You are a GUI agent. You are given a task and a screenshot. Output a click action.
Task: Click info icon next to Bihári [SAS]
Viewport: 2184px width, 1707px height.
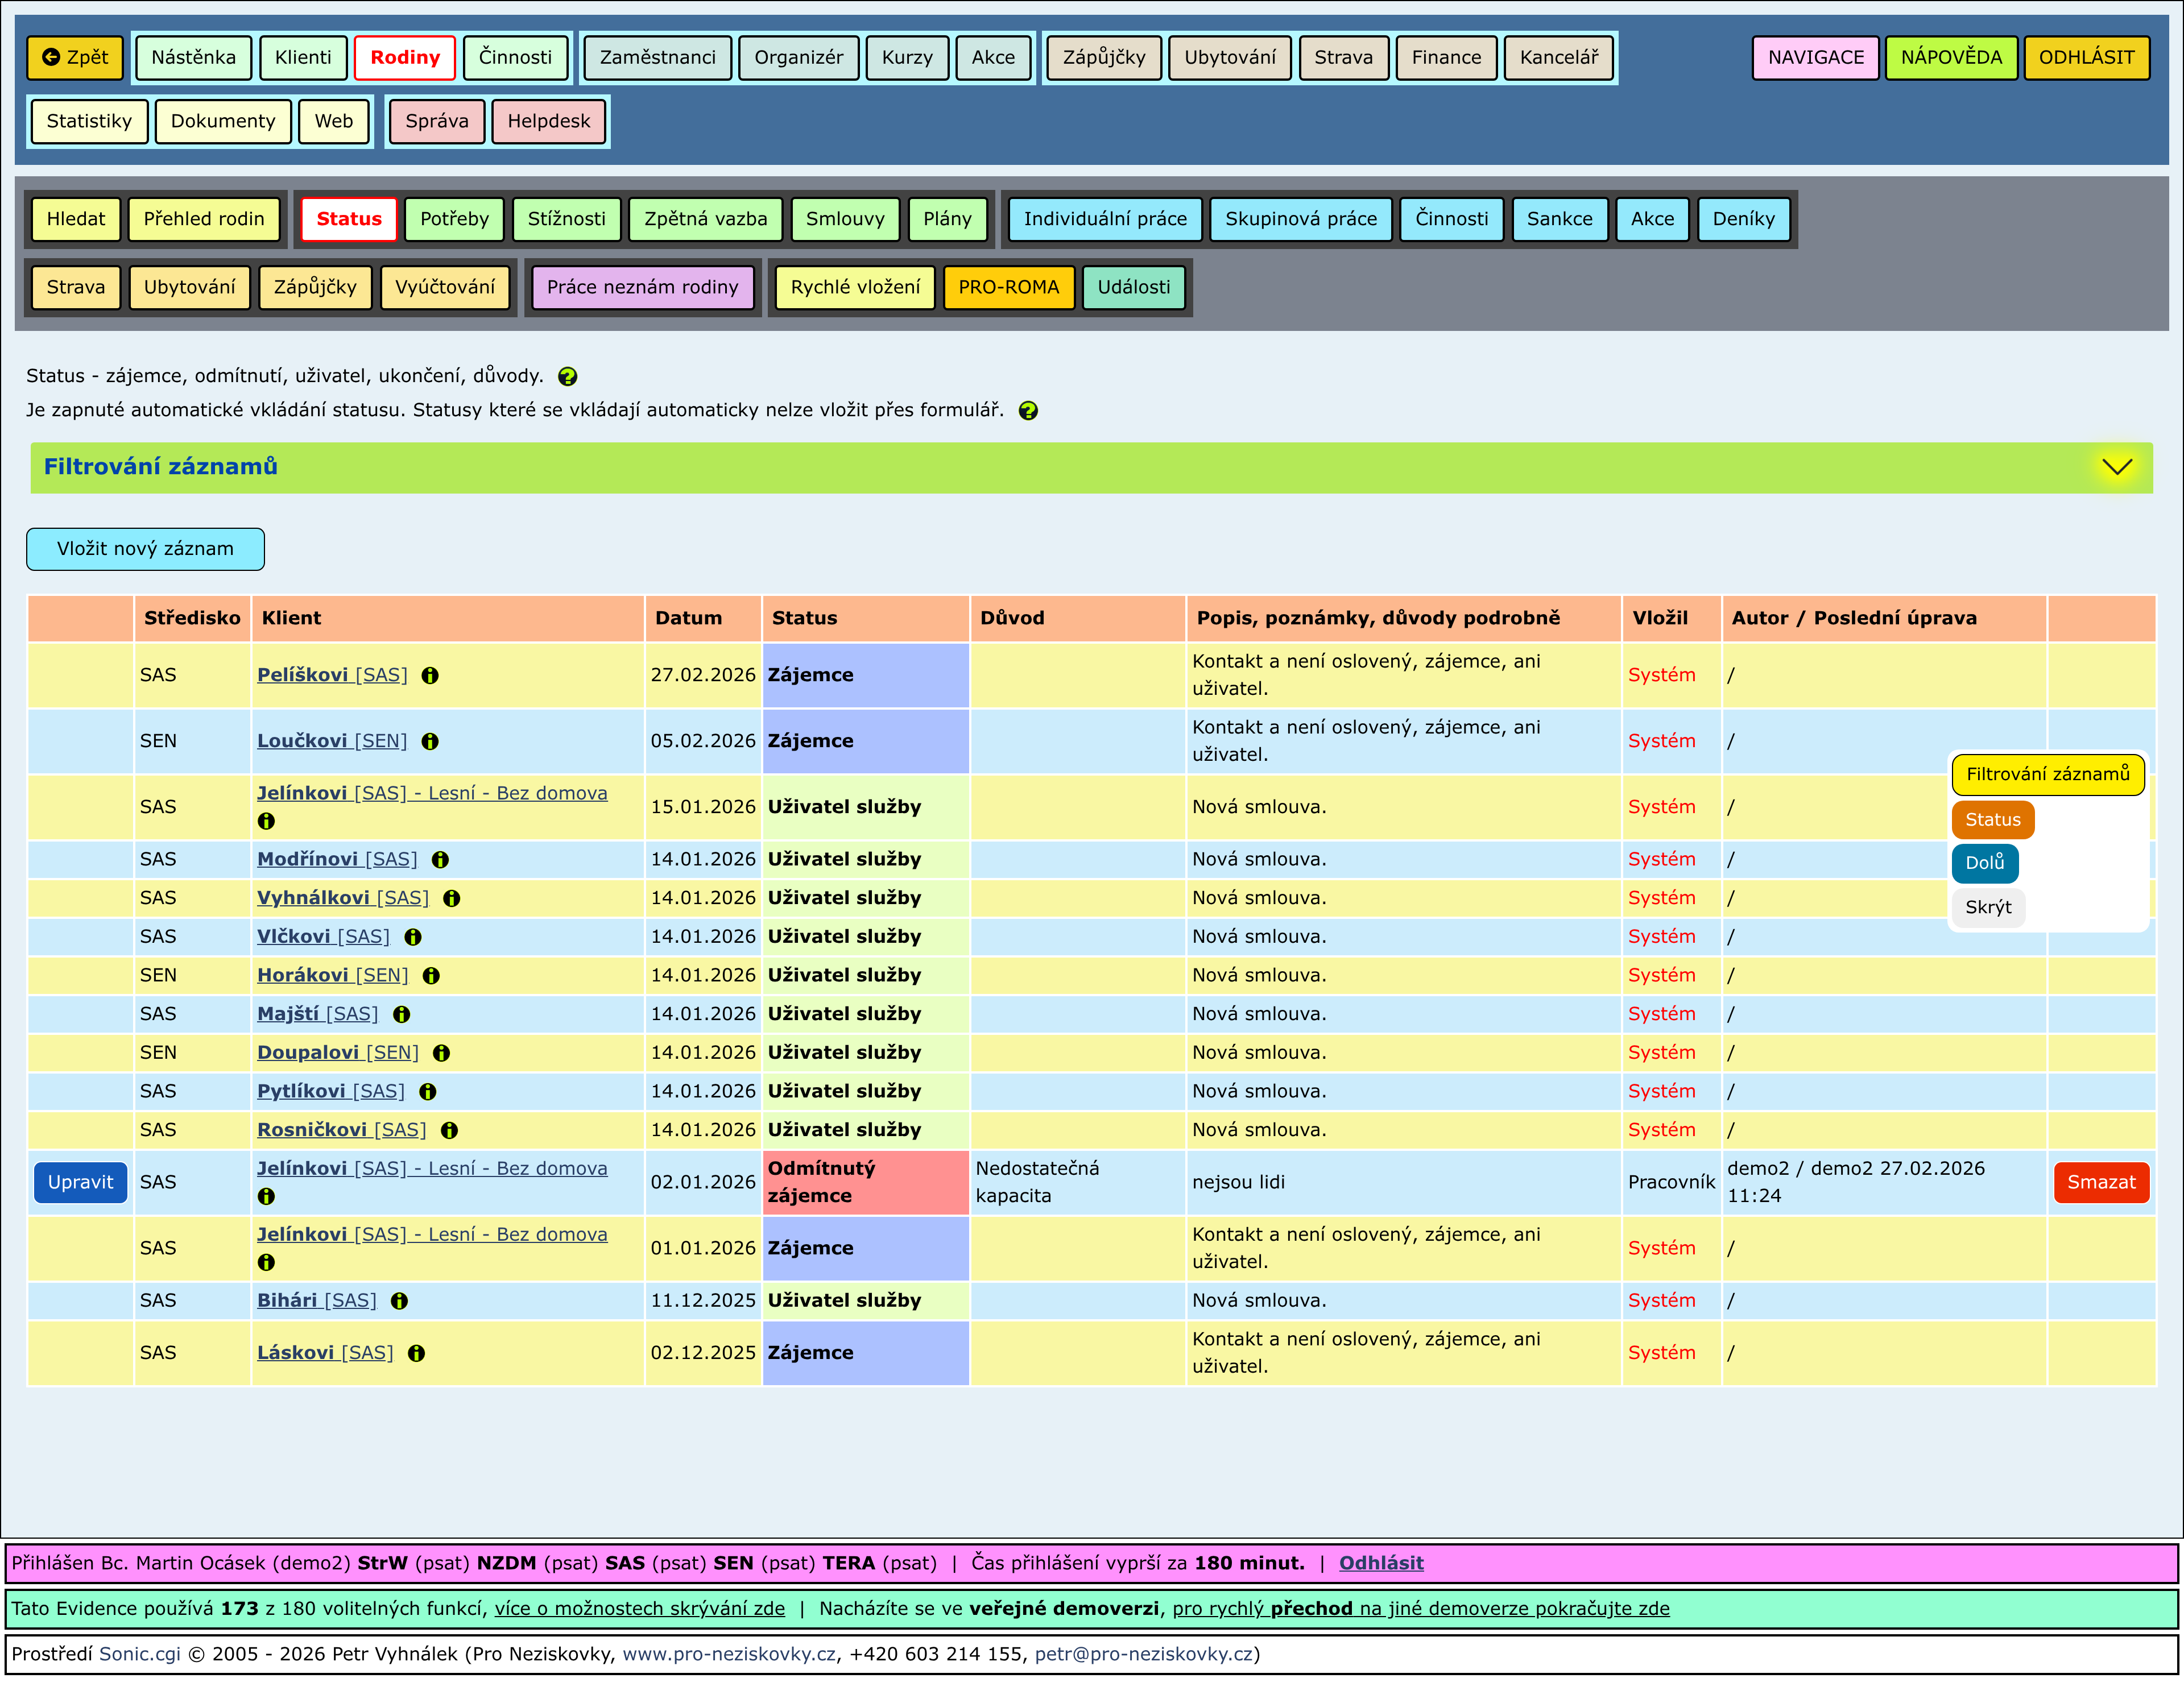click(x=399, y=1301)
